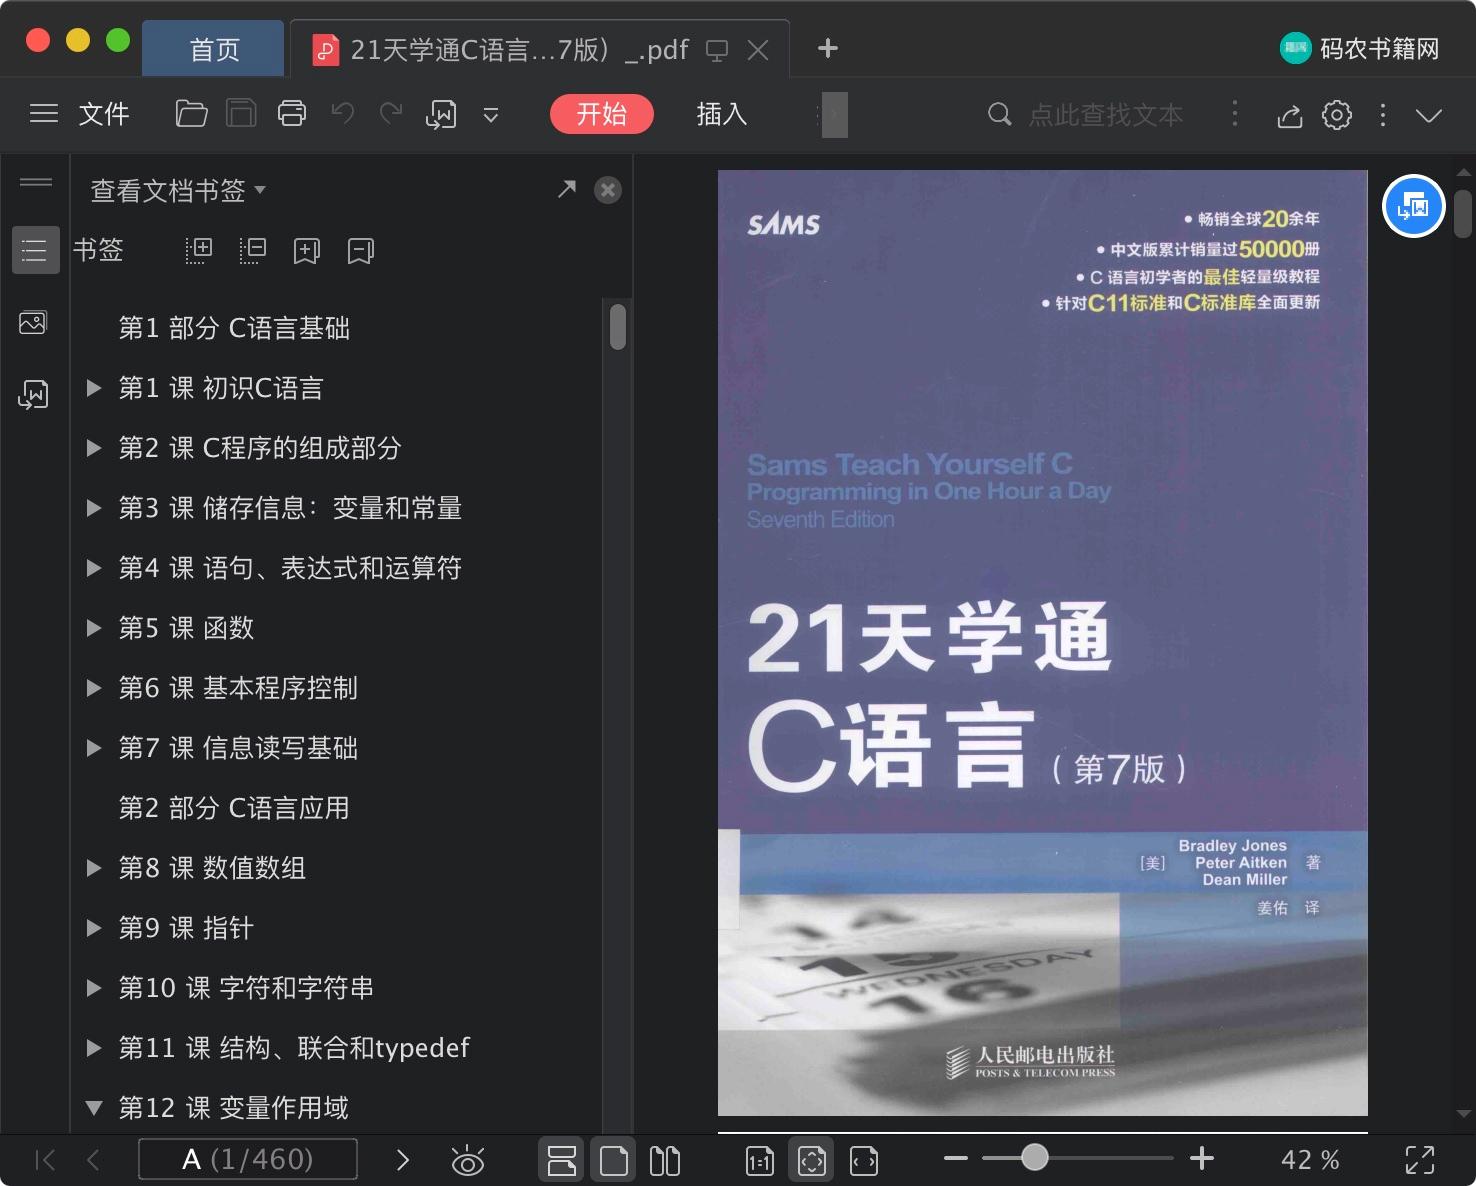Zoom in with plus button
Viewport: 1476px width, 1186px height.
tap(1202, 1159)
